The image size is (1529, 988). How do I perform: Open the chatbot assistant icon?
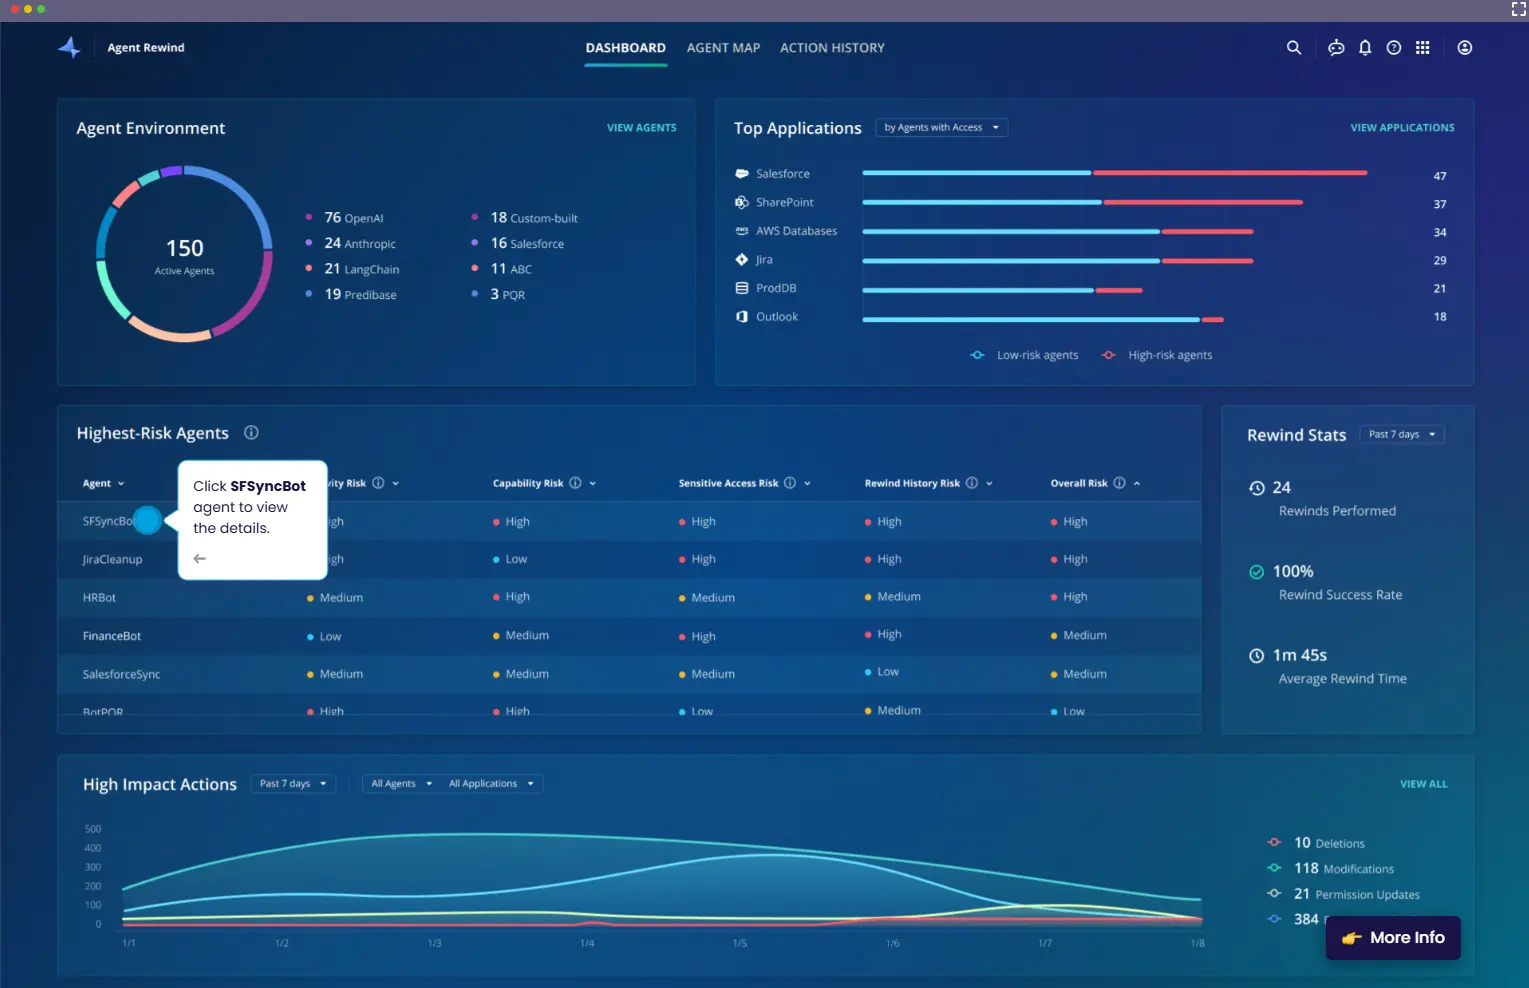(1336, 48)
